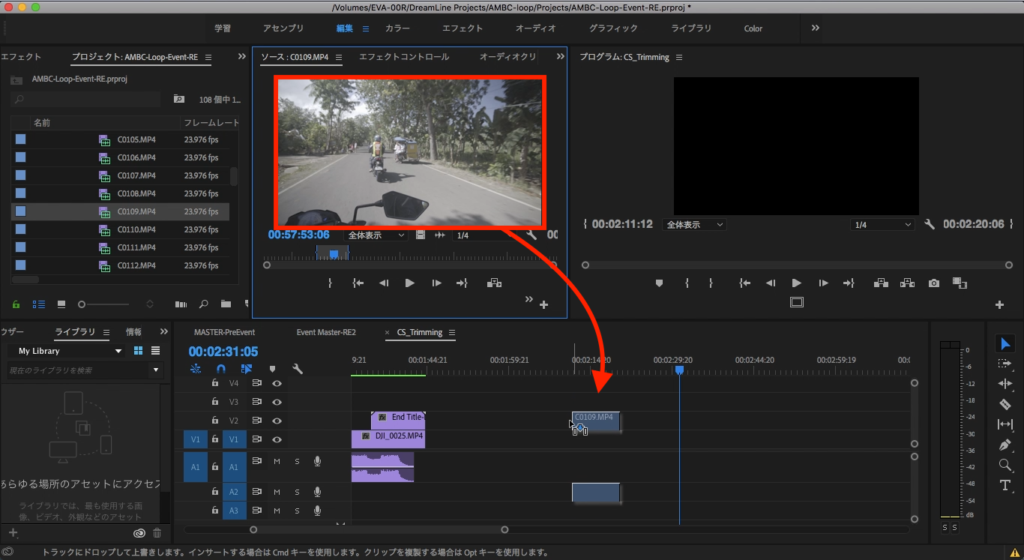
Task: Click Export Frame camera icon in Program monitor
Action: click(933, 283)
